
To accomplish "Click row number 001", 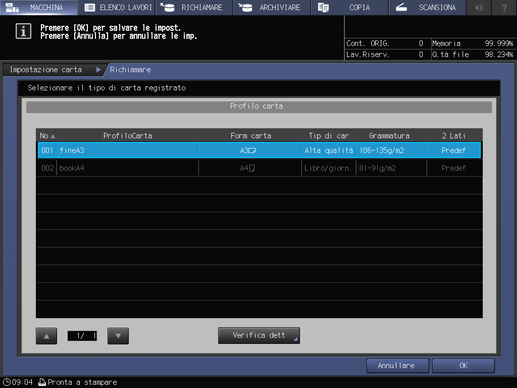I will 47,150.
